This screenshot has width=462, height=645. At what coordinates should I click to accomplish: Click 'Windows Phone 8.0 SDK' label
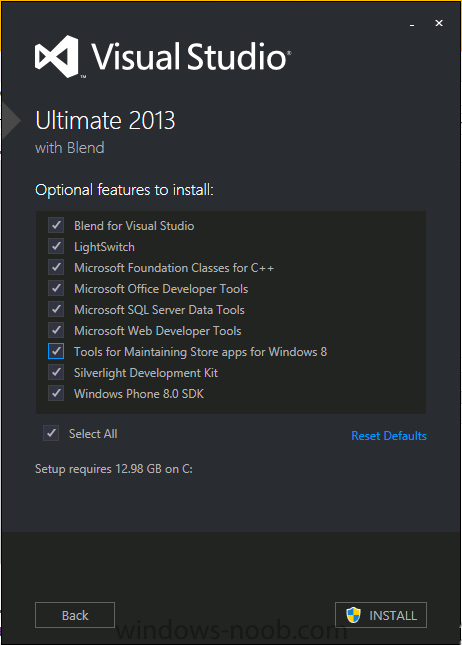[139, 394]
